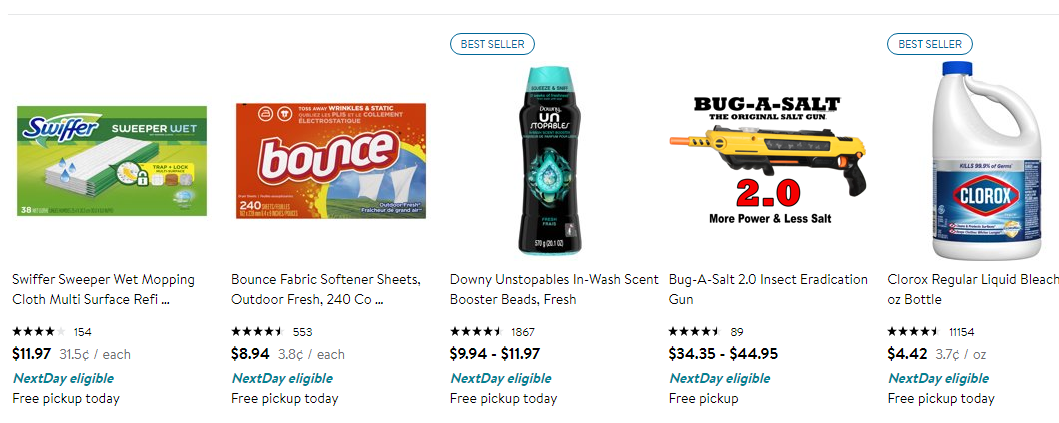Open Downy Unstopables In-Wash Scent Booster link

pos(554,289)
